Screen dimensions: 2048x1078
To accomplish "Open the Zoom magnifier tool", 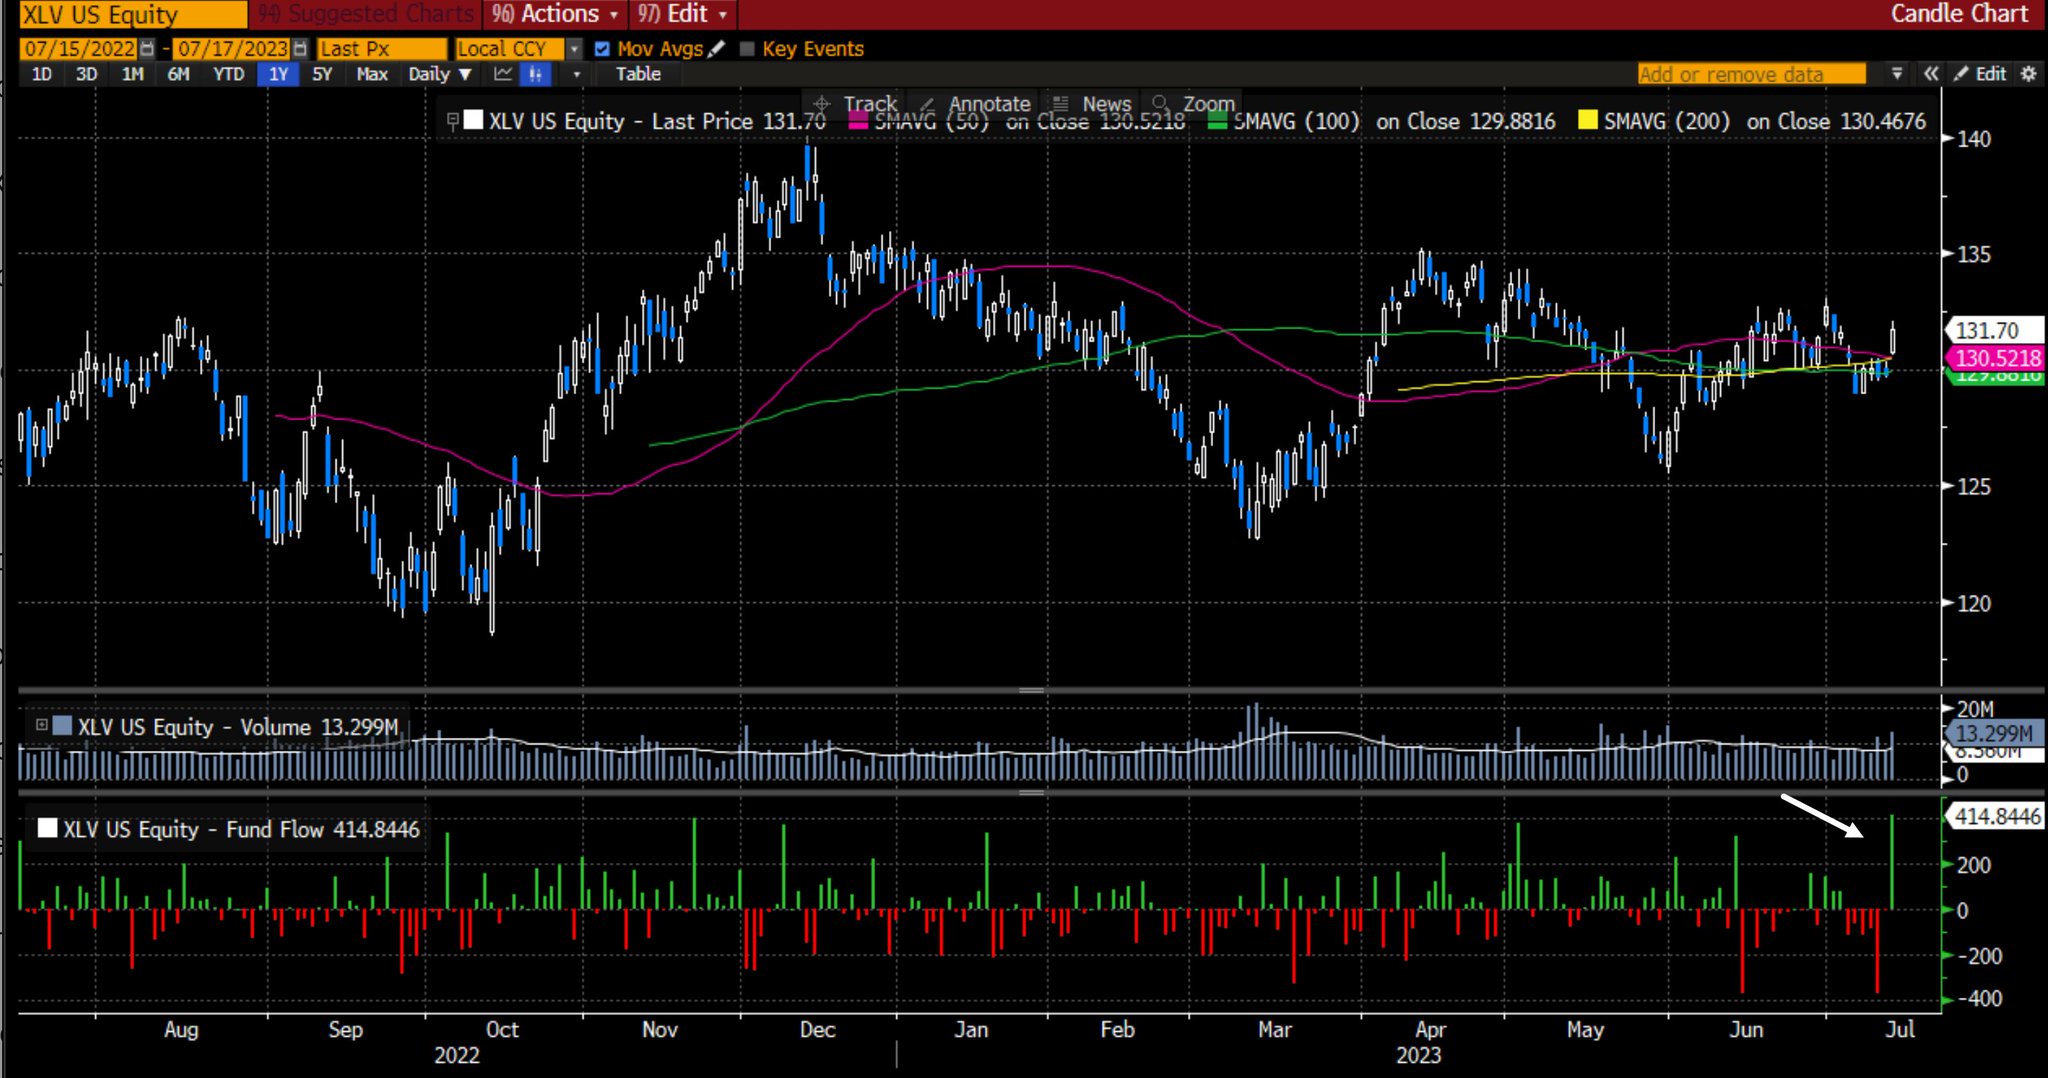I will pyautogui.click(x=1194, y=104).
